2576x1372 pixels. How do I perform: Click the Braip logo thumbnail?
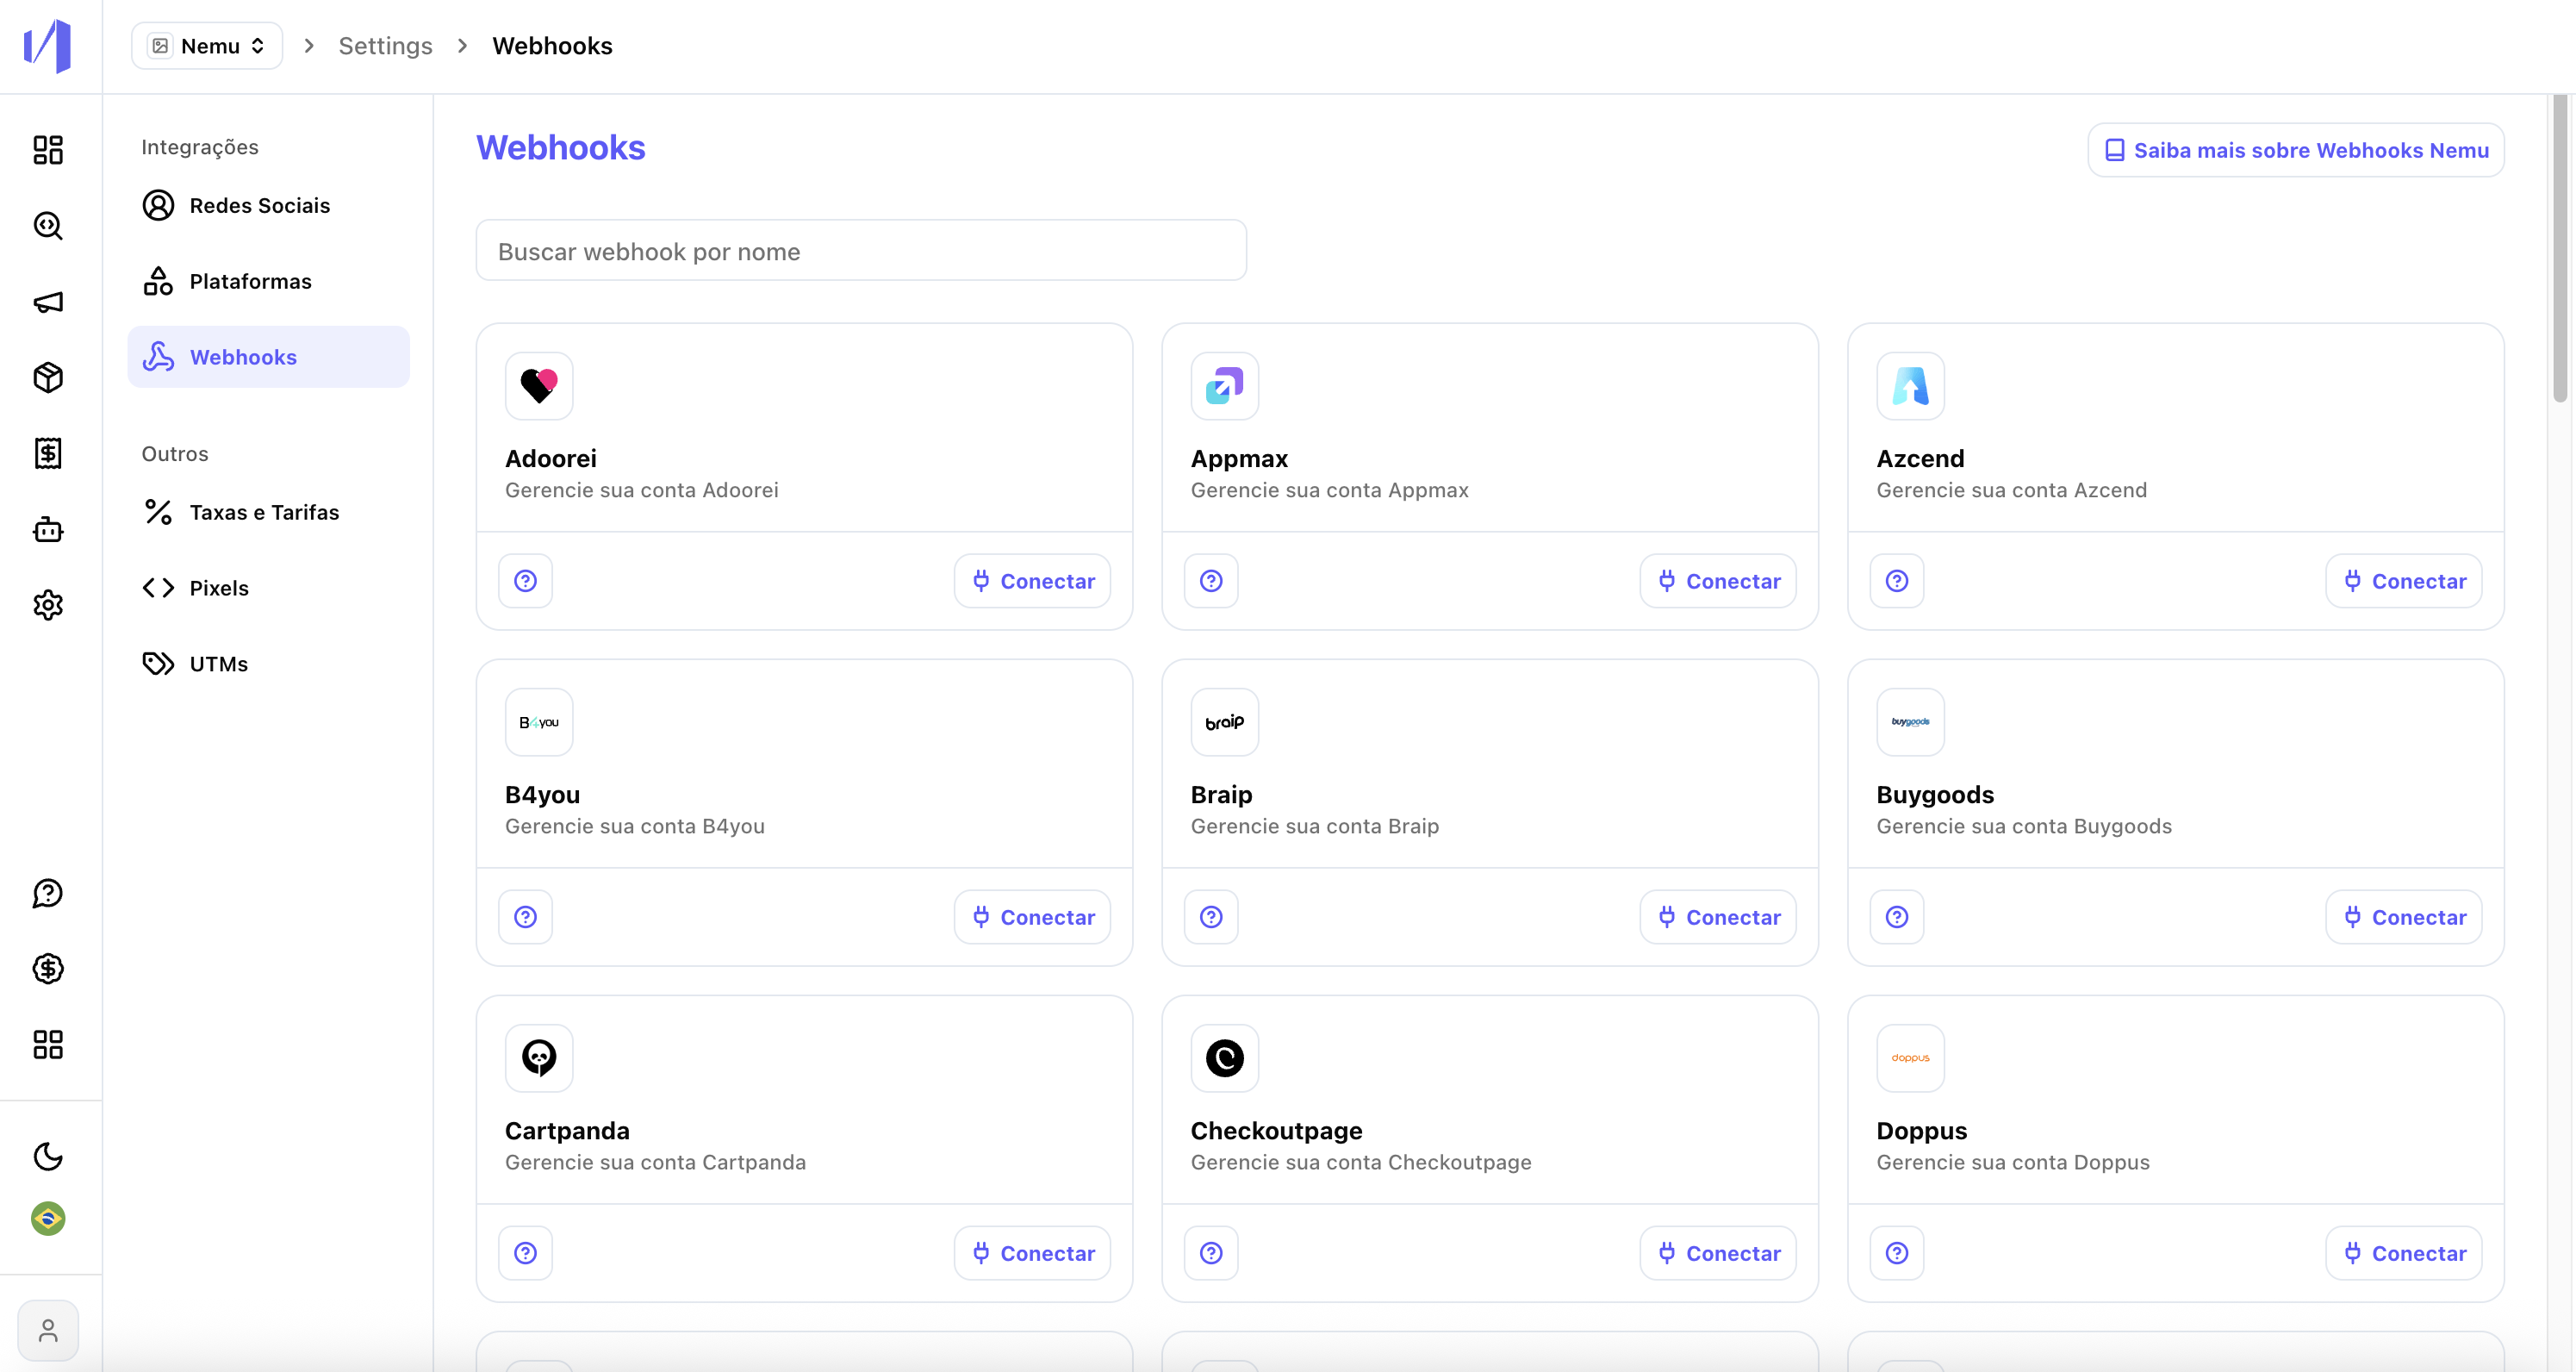point(1225,722)
